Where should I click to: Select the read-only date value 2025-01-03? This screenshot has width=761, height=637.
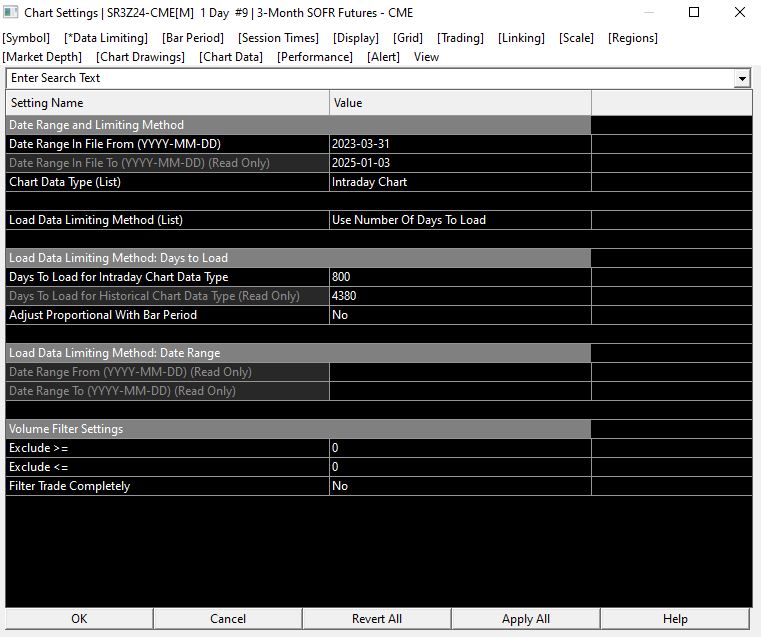460,163
